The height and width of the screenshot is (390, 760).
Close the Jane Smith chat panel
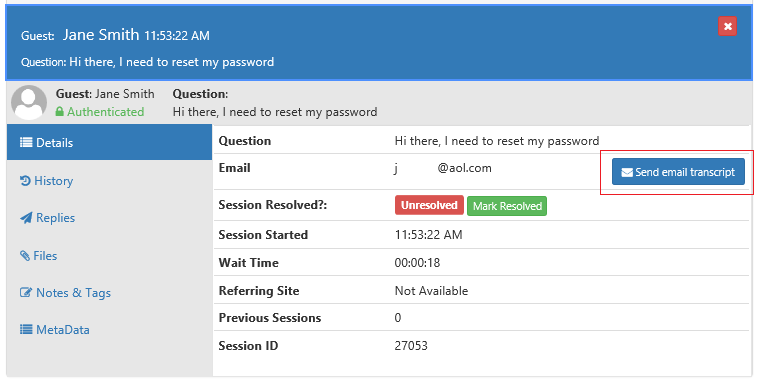click(727, 26)
